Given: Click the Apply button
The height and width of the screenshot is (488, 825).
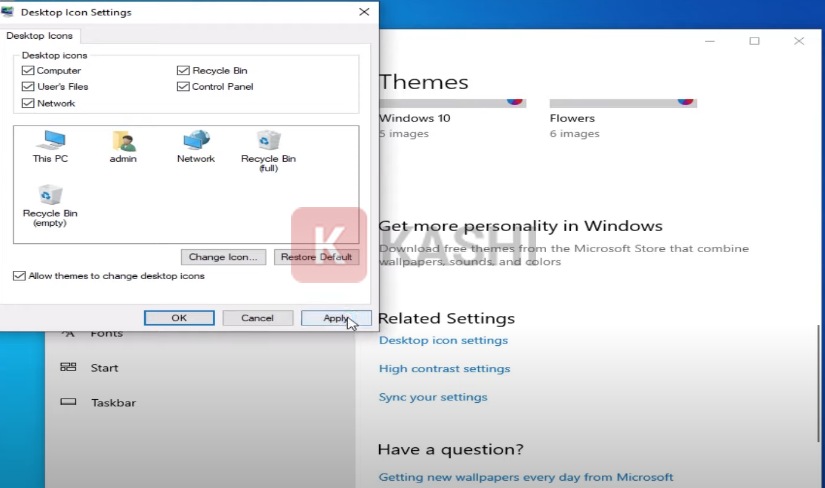Looking at the screenshot, I should (x=336, y=318).
